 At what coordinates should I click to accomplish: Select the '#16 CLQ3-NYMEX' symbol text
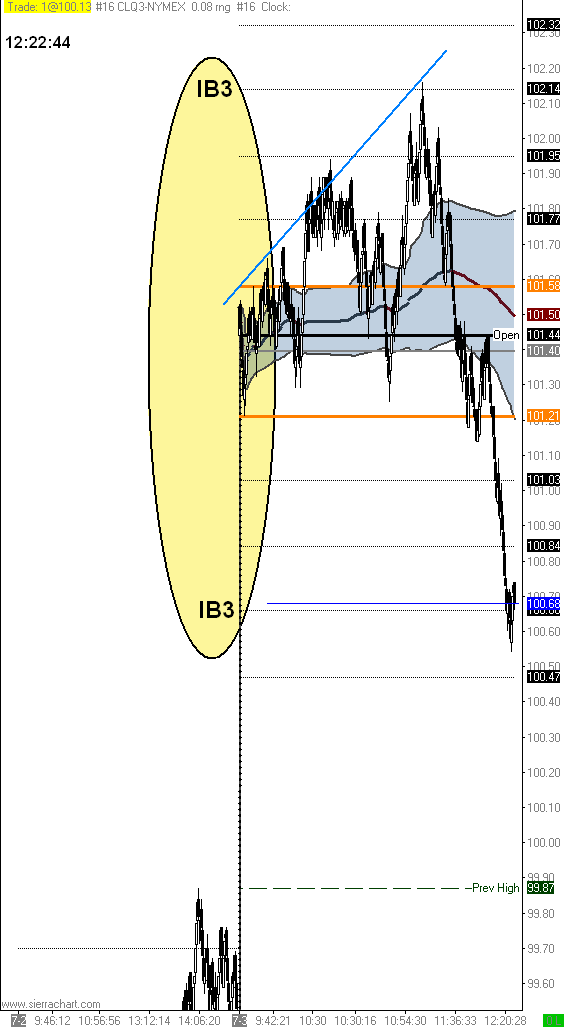pyautogui.click(x=140, y=7)
